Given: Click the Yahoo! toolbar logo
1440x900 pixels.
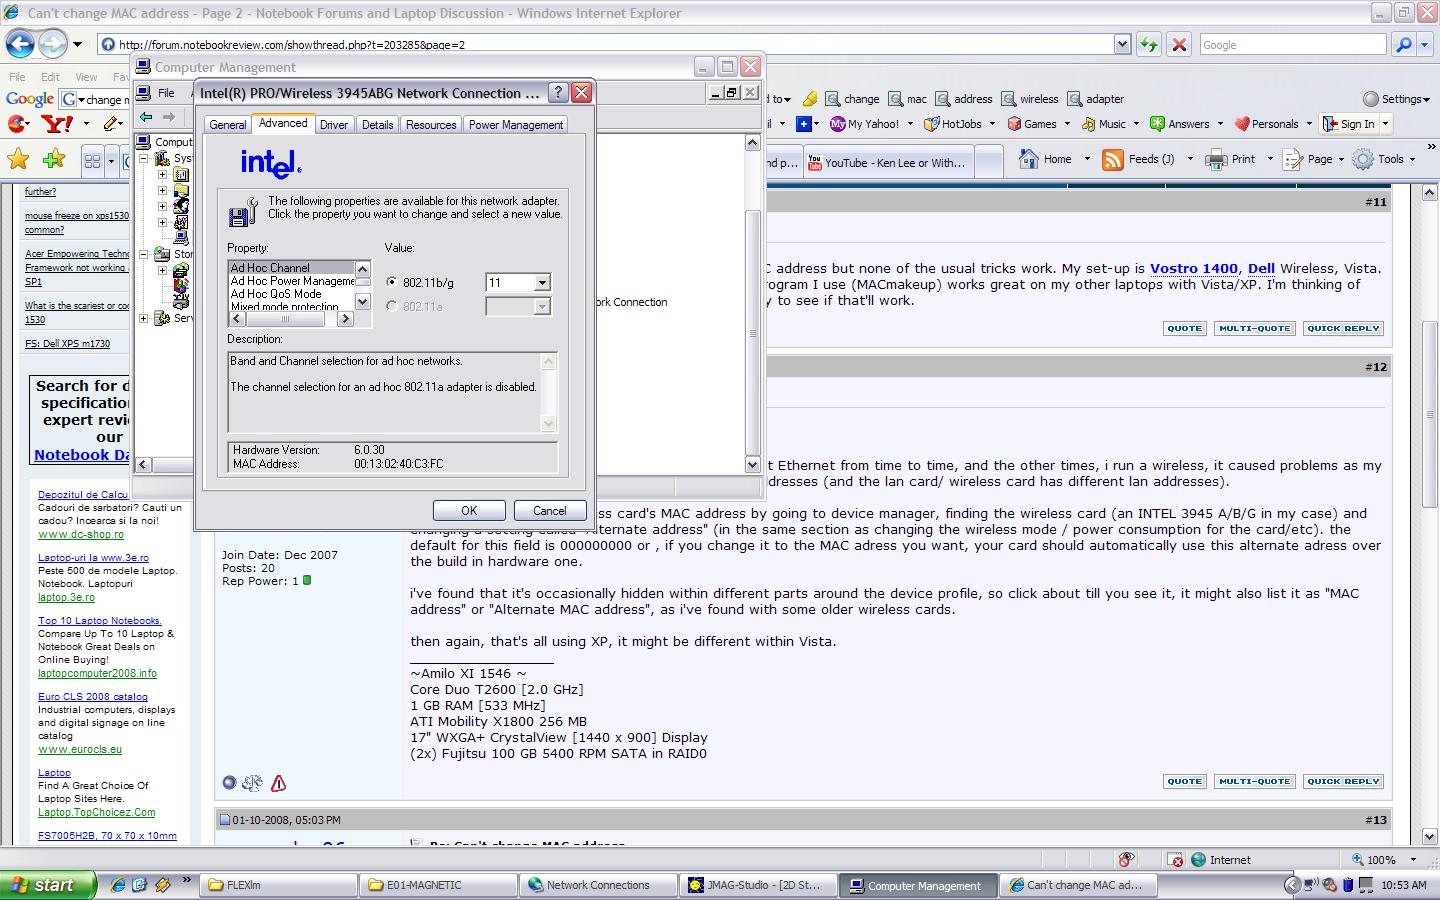Looking at the screenshot, I should tap(57, 124).
